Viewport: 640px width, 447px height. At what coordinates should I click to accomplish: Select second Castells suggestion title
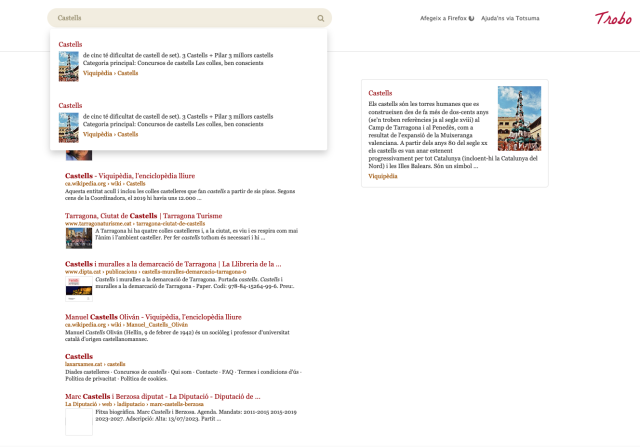(70, 106)
